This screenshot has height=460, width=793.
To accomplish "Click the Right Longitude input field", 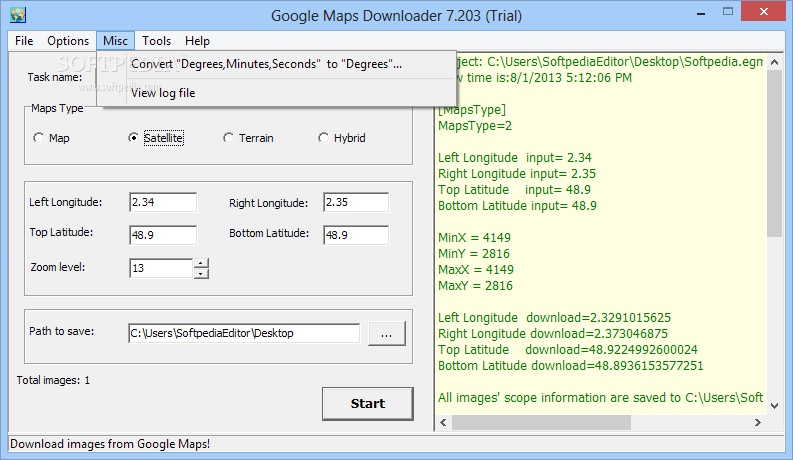I will [x=356, y=202].
